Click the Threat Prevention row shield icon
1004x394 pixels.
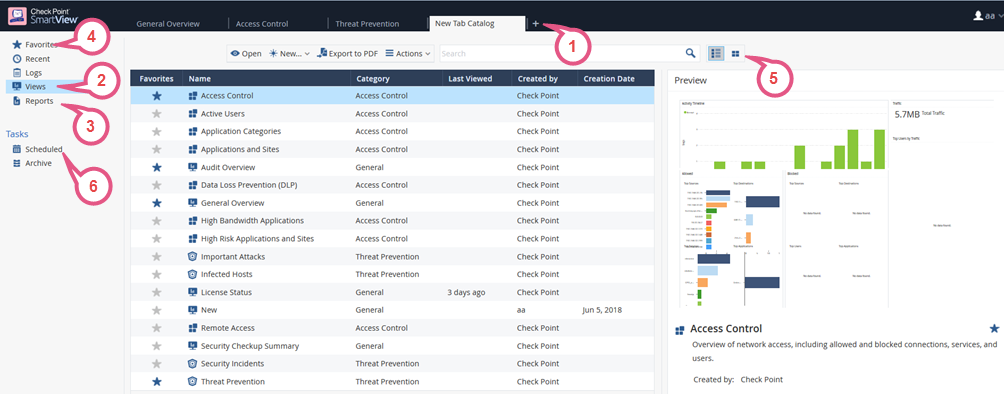[x=193, y=381]
